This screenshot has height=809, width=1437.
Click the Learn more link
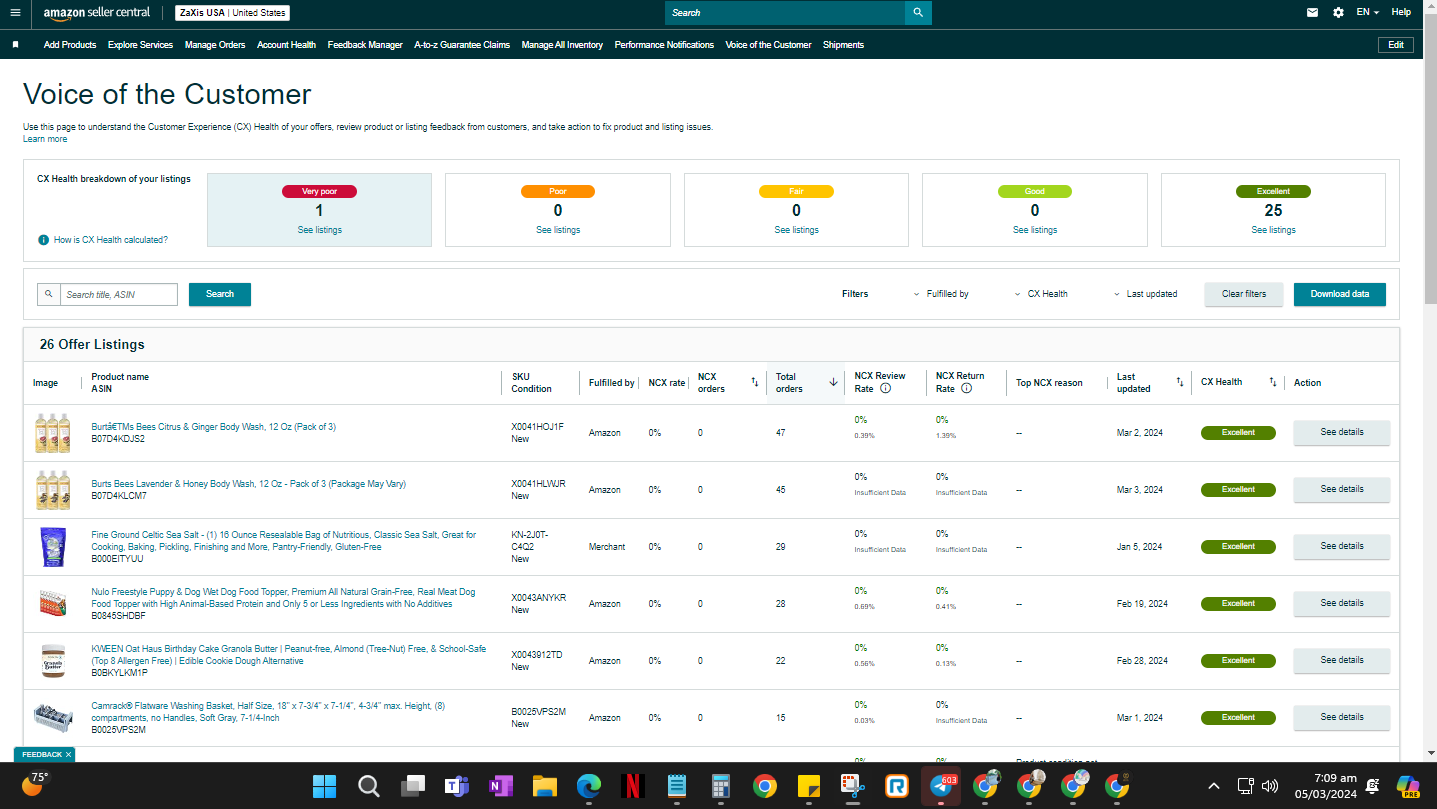45,139
